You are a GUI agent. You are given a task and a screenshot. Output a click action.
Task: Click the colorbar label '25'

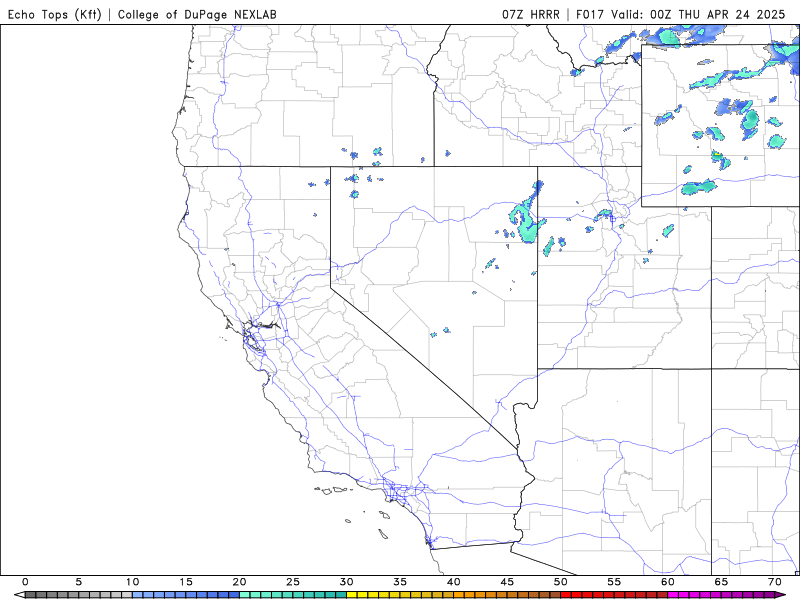(x=293, y=582)
